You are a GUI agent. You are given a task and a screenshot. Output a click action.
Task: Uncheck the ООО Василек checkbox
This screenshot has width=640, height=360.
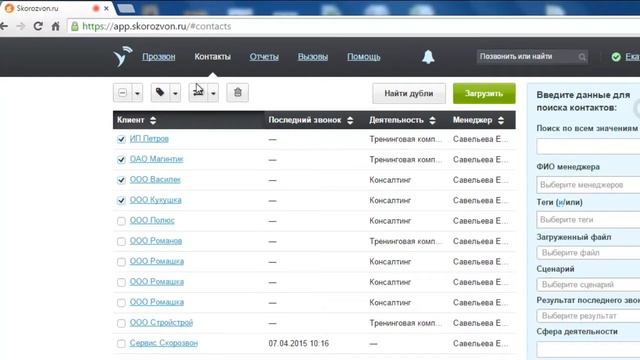point(121,180)
